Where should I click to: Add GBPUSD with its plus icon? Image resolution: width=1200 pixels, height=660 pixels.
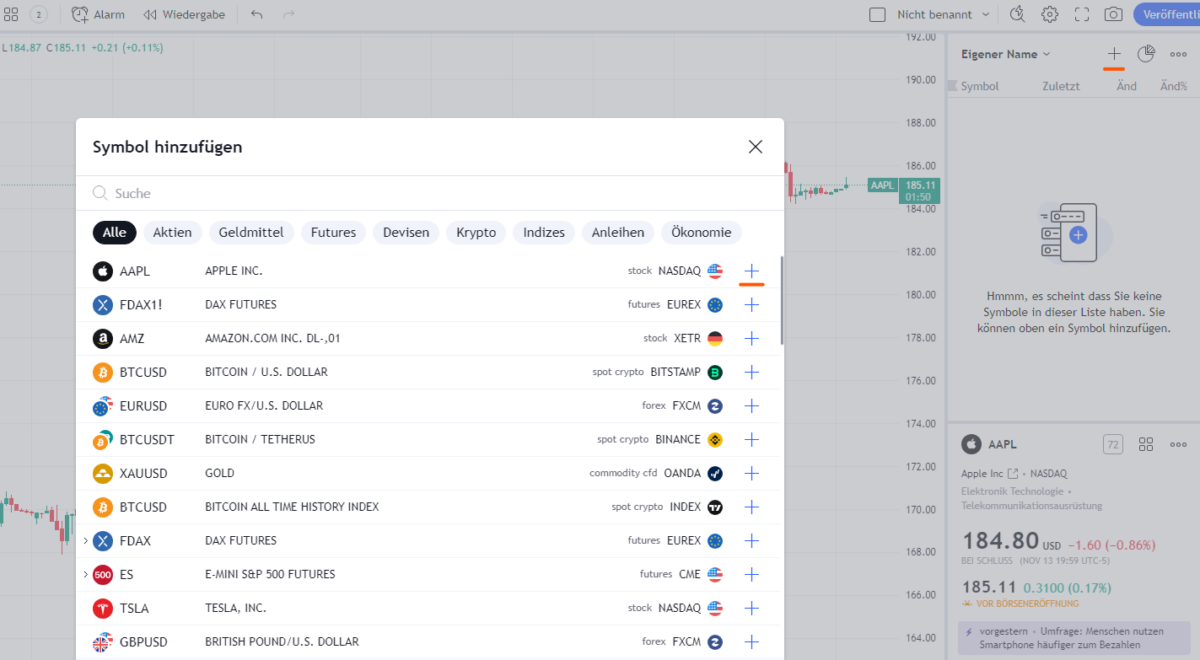coord(752,642)
